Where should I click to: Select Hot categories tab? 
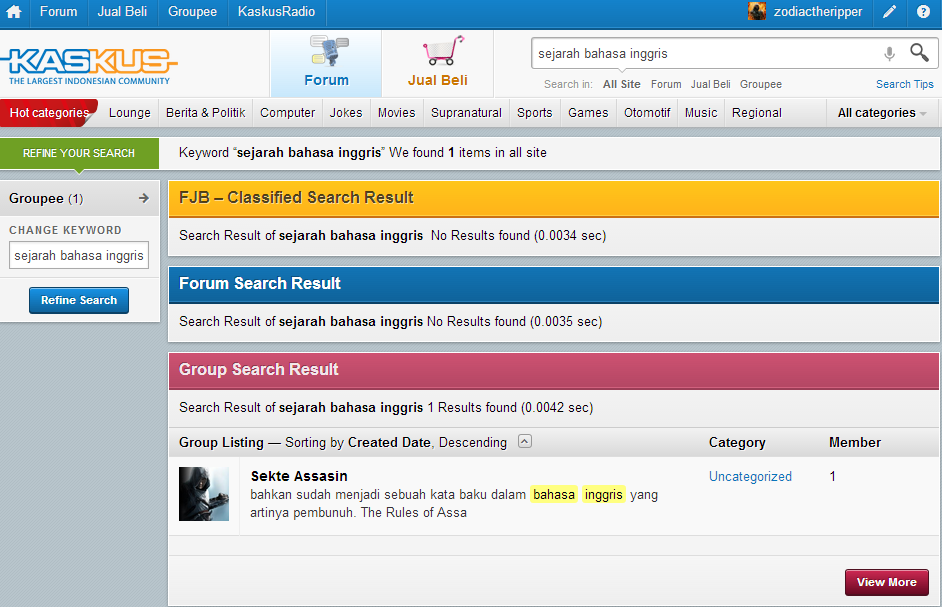49,113
